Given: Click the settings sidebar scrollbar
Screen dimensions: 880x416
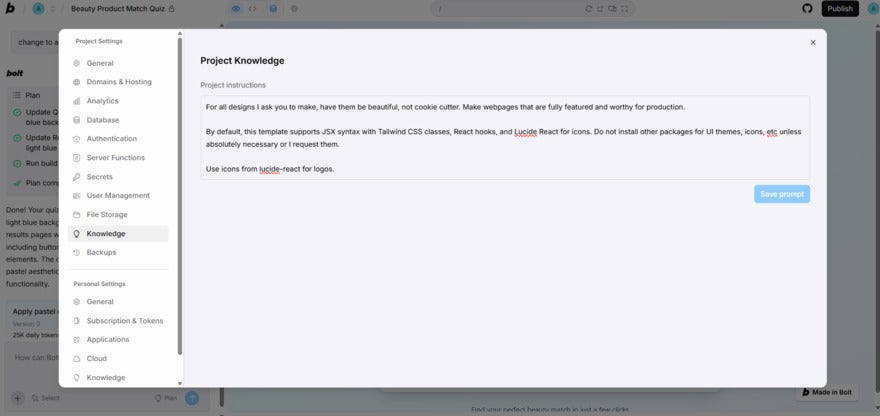Looking at the screenshot, I should pyautogui.click(x=180, y=200).
